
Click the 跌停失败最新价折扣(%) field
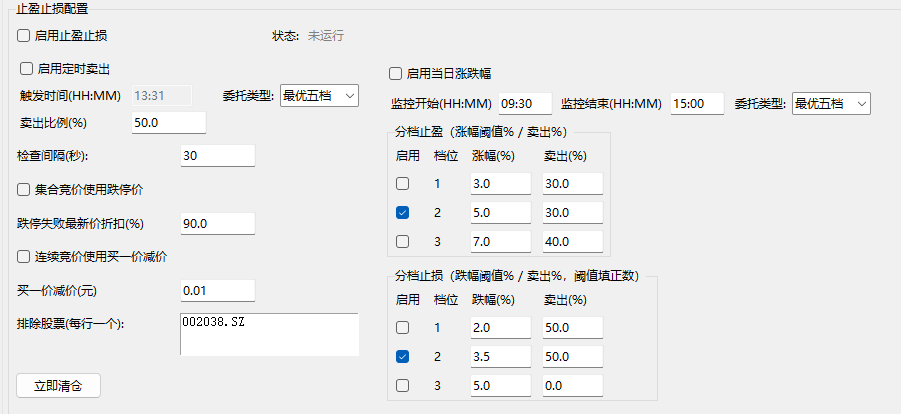pyautogui.click(x=218, y=224)
